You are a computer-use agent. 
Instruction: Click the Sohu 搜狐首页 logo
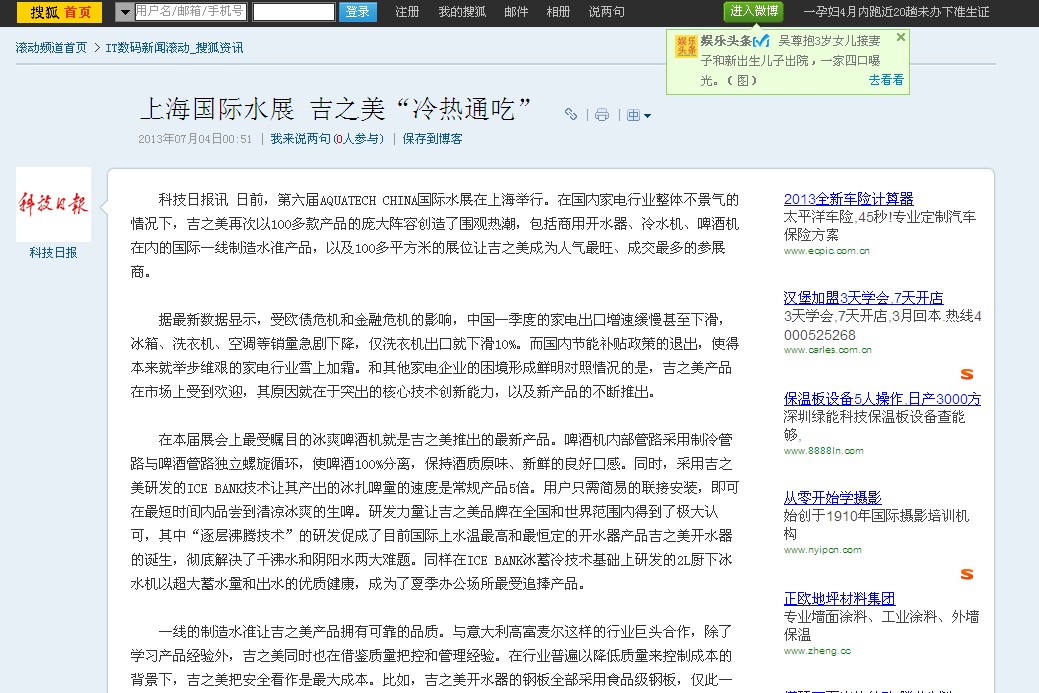point(59,12)
